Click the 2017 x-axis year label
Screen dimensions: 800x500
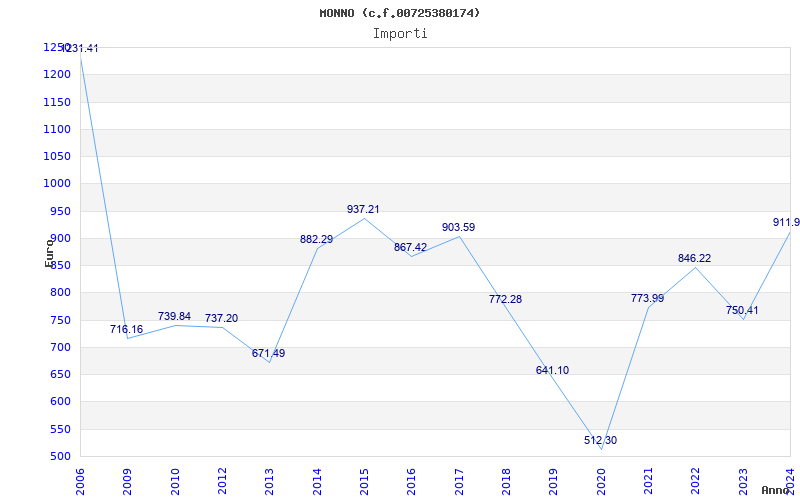click(x=459, y=481)
